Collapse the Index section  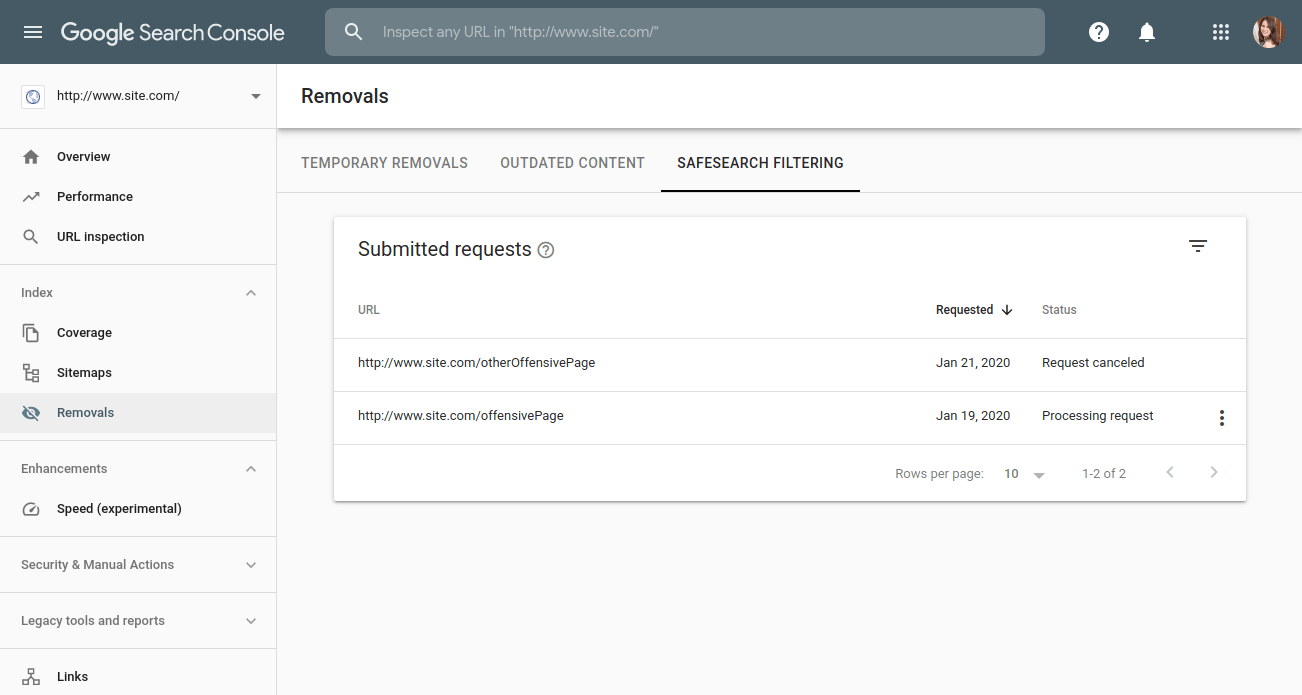click(x=251, y=292)
